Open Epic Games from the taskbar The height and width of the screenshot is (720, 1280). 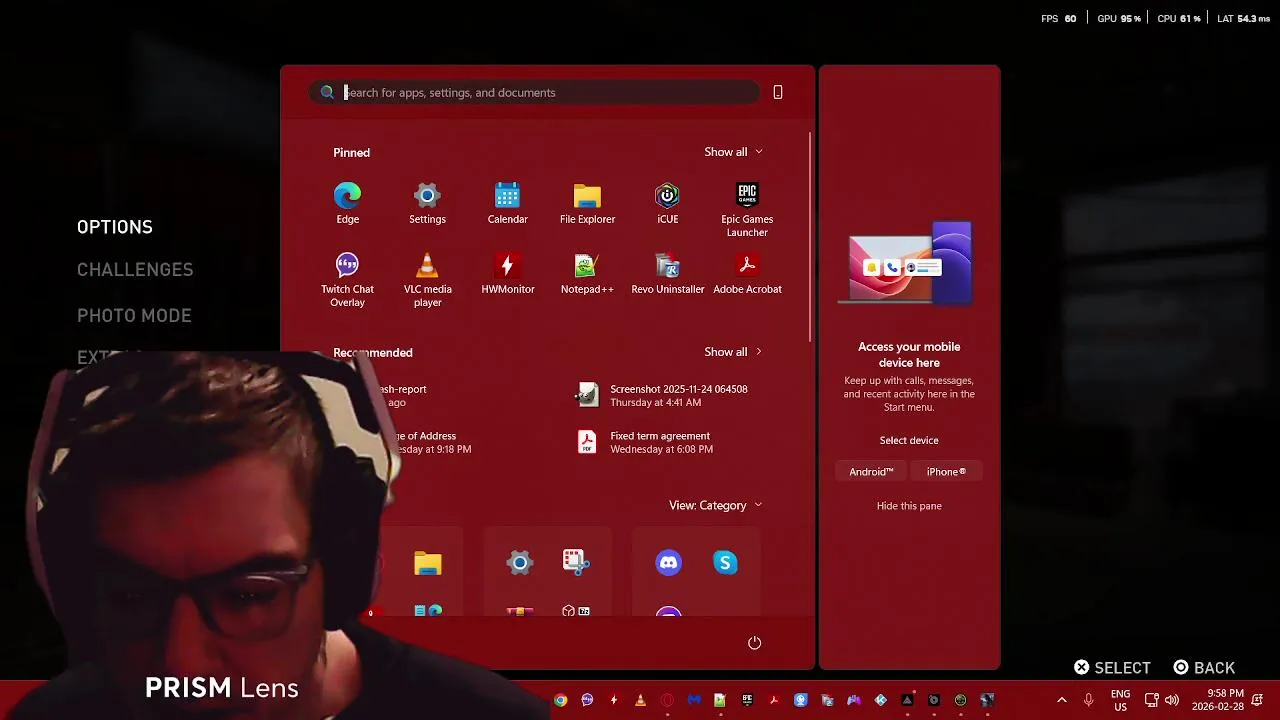(x=747, y=700)
